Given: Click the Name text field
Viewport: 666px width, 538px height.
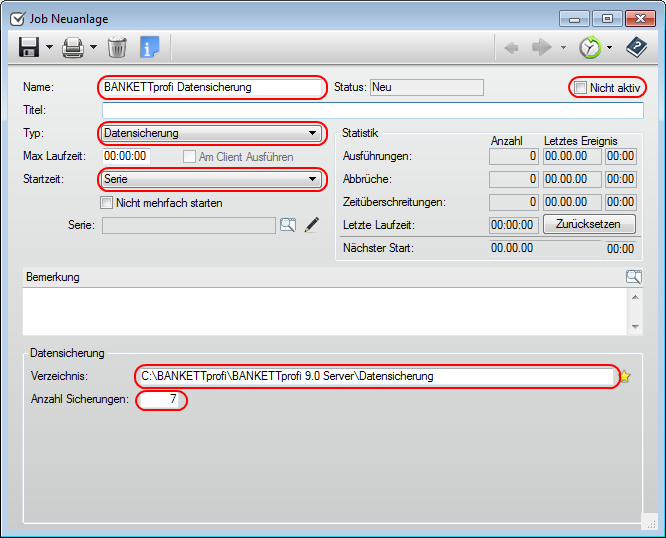Looking at the screenshot, I should pyautogui.click(x=212, y=87).
